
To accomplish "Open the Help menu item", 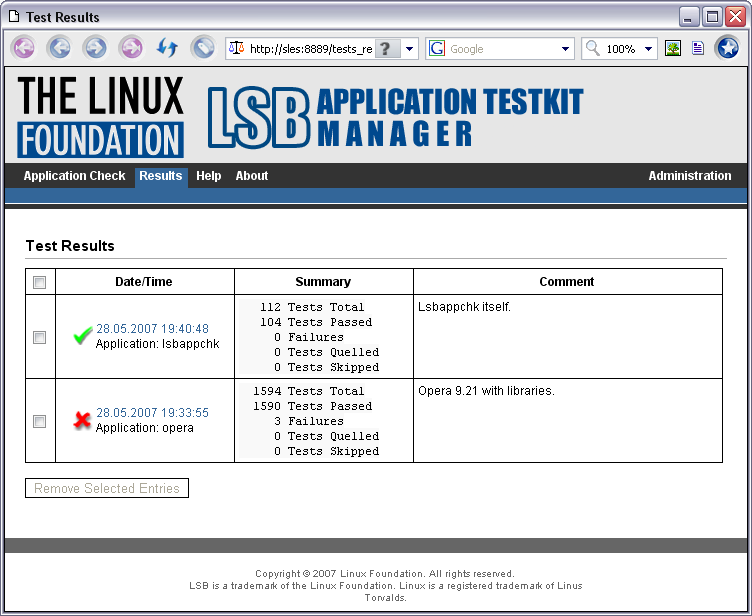I will click(209, 176).
